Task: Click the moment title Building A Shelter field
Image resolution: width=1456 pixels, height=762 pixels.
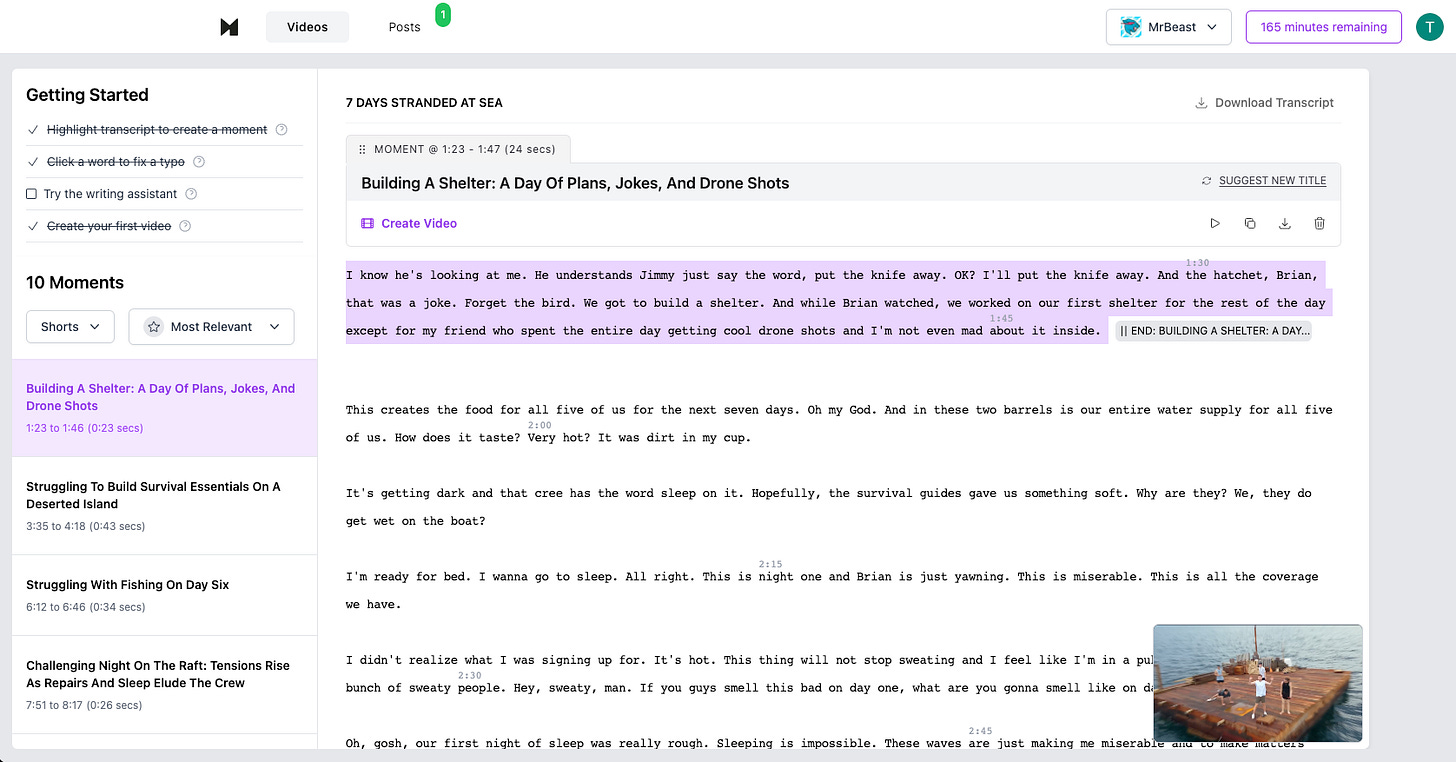Action: point(575,183)
